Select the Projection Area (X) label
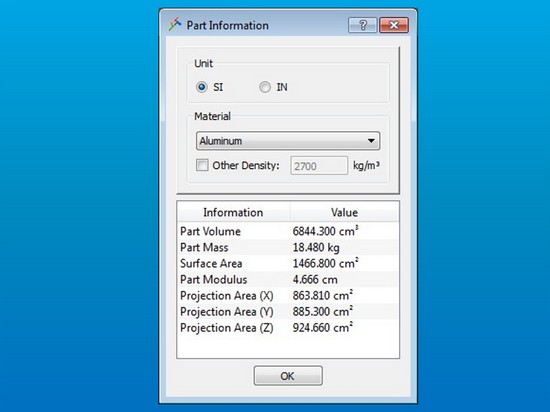 pyautogui.click(x=227, y=296)
